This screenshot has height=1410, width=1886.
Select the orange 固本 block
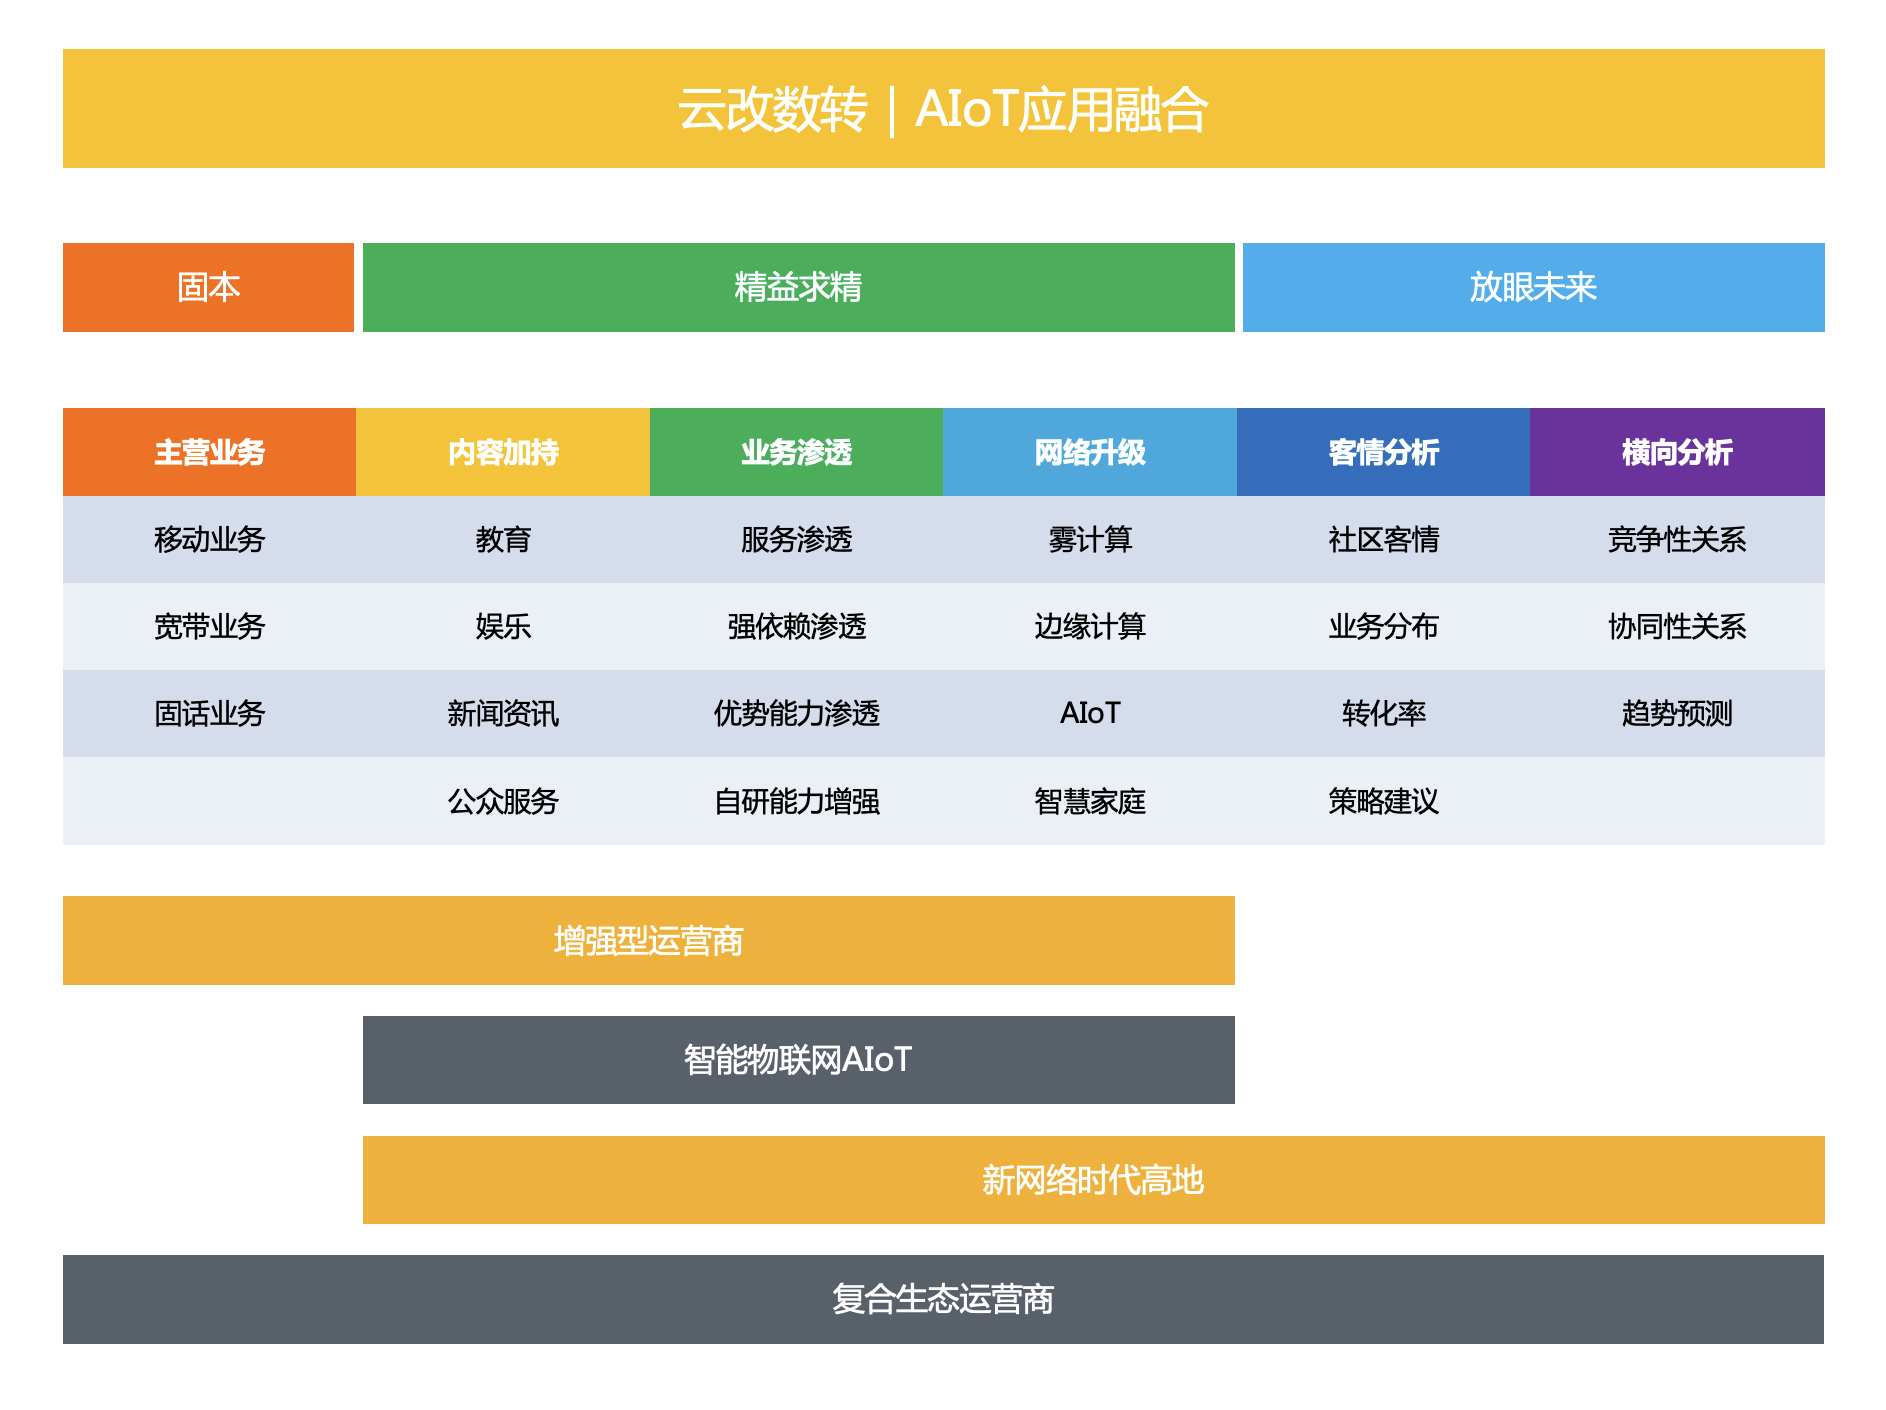(208, 287)
